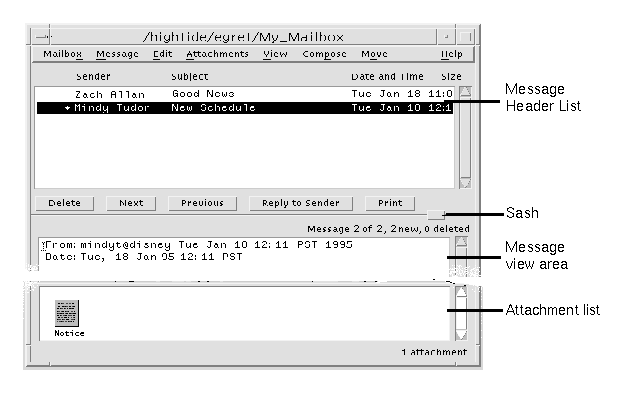Open the window menu button in title bar
Image resolution: width=623 pixels, height=393 pixels.
(x=42, y=37)
